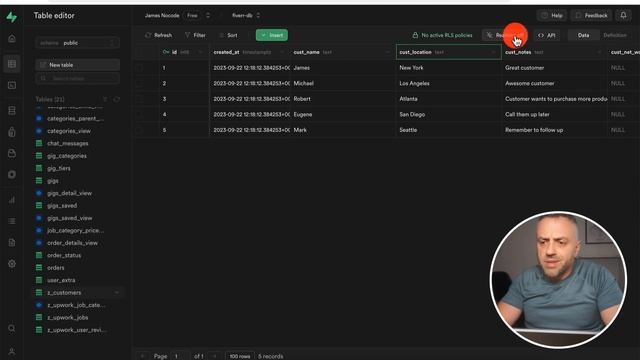Click the Help button

tap(552, 16)
